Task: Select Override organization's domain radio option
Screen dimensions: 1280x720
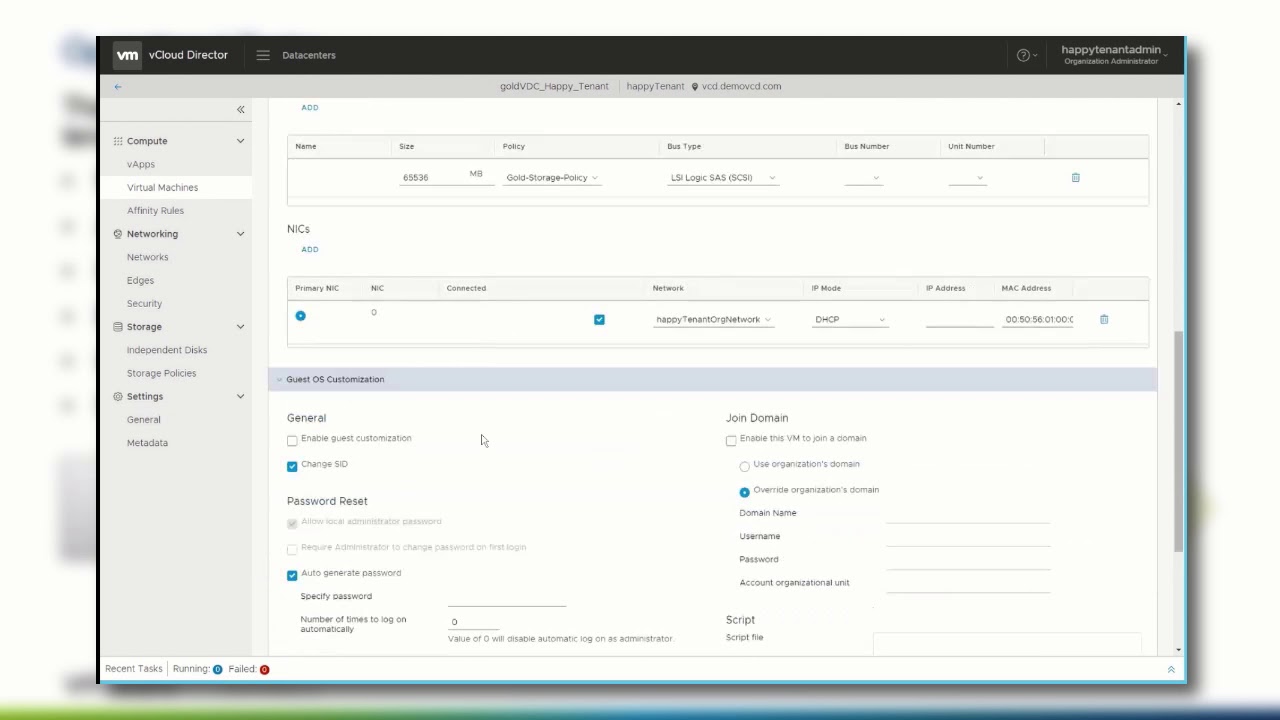Action: point(744,493)
